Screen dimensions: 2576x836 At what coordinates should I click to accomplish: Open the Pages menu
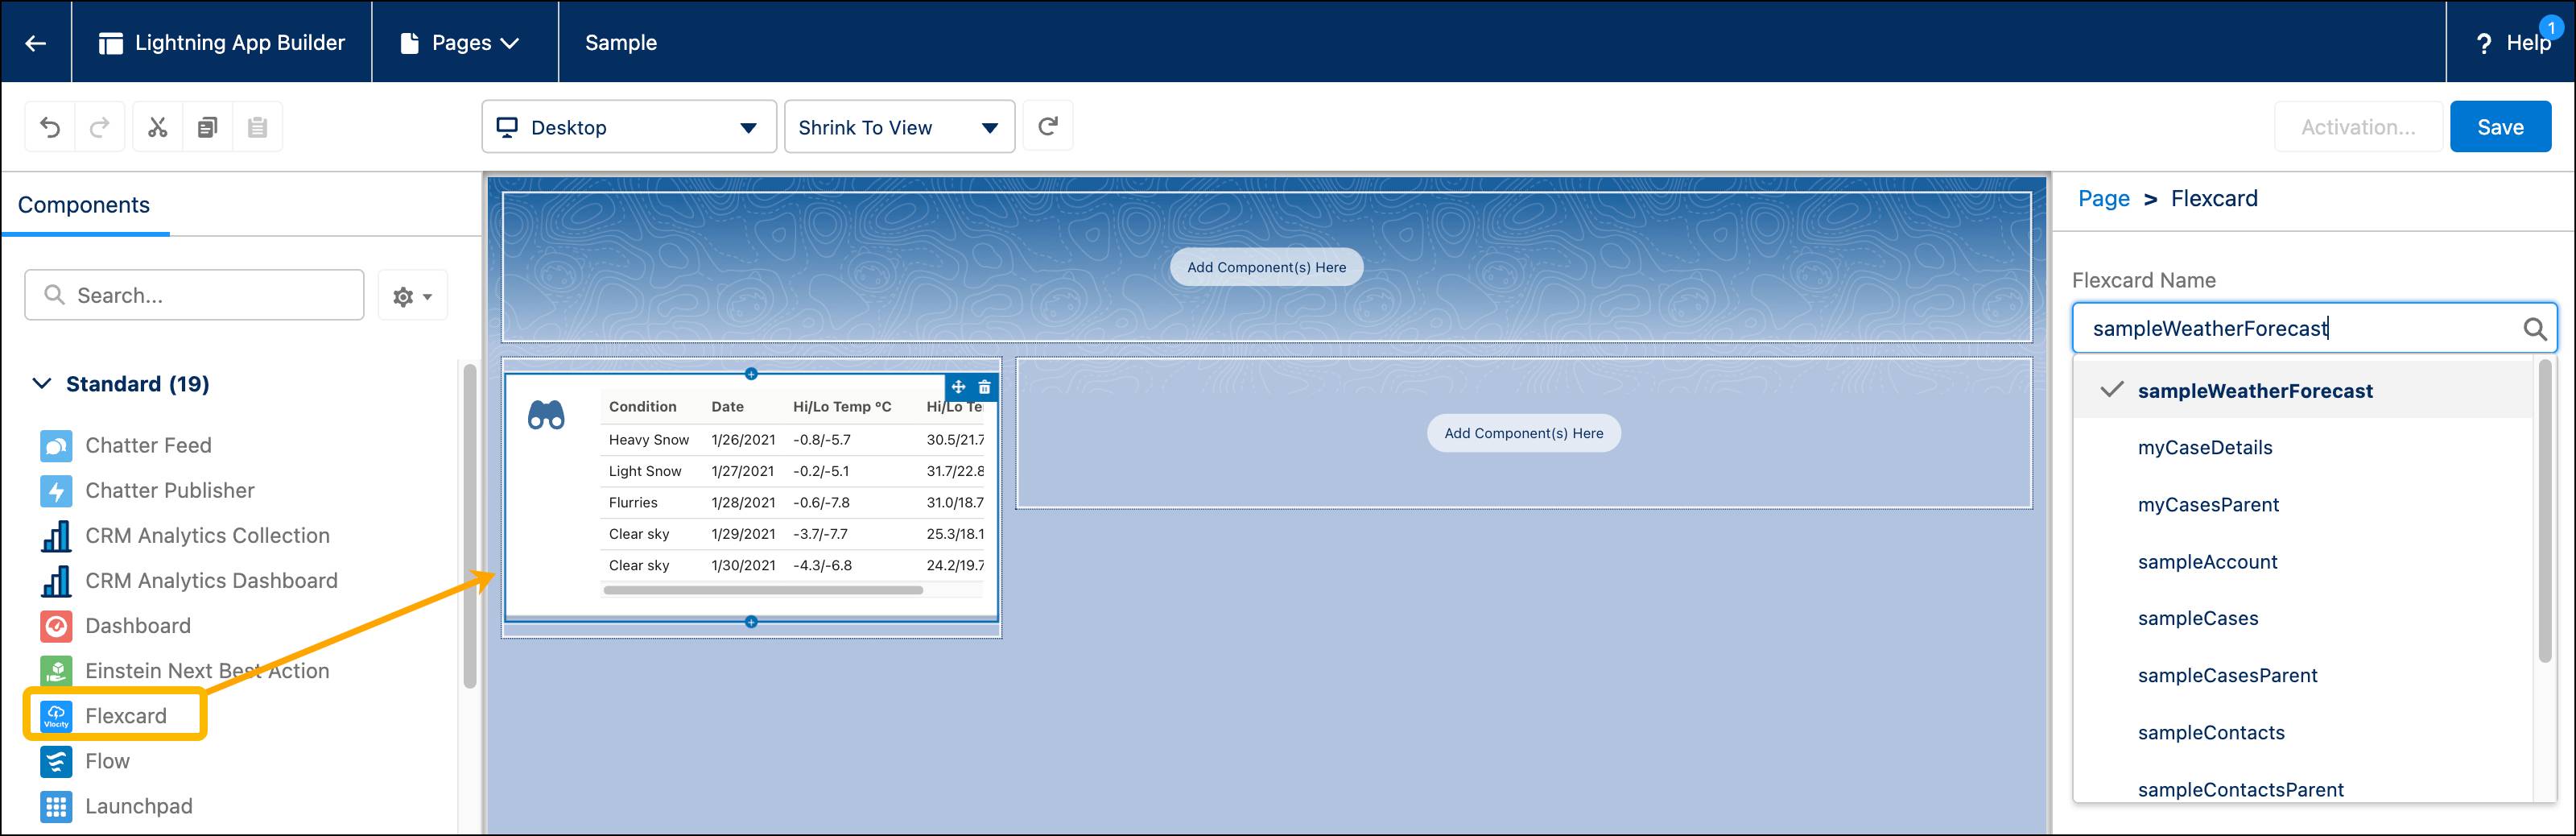coord(463,42)
